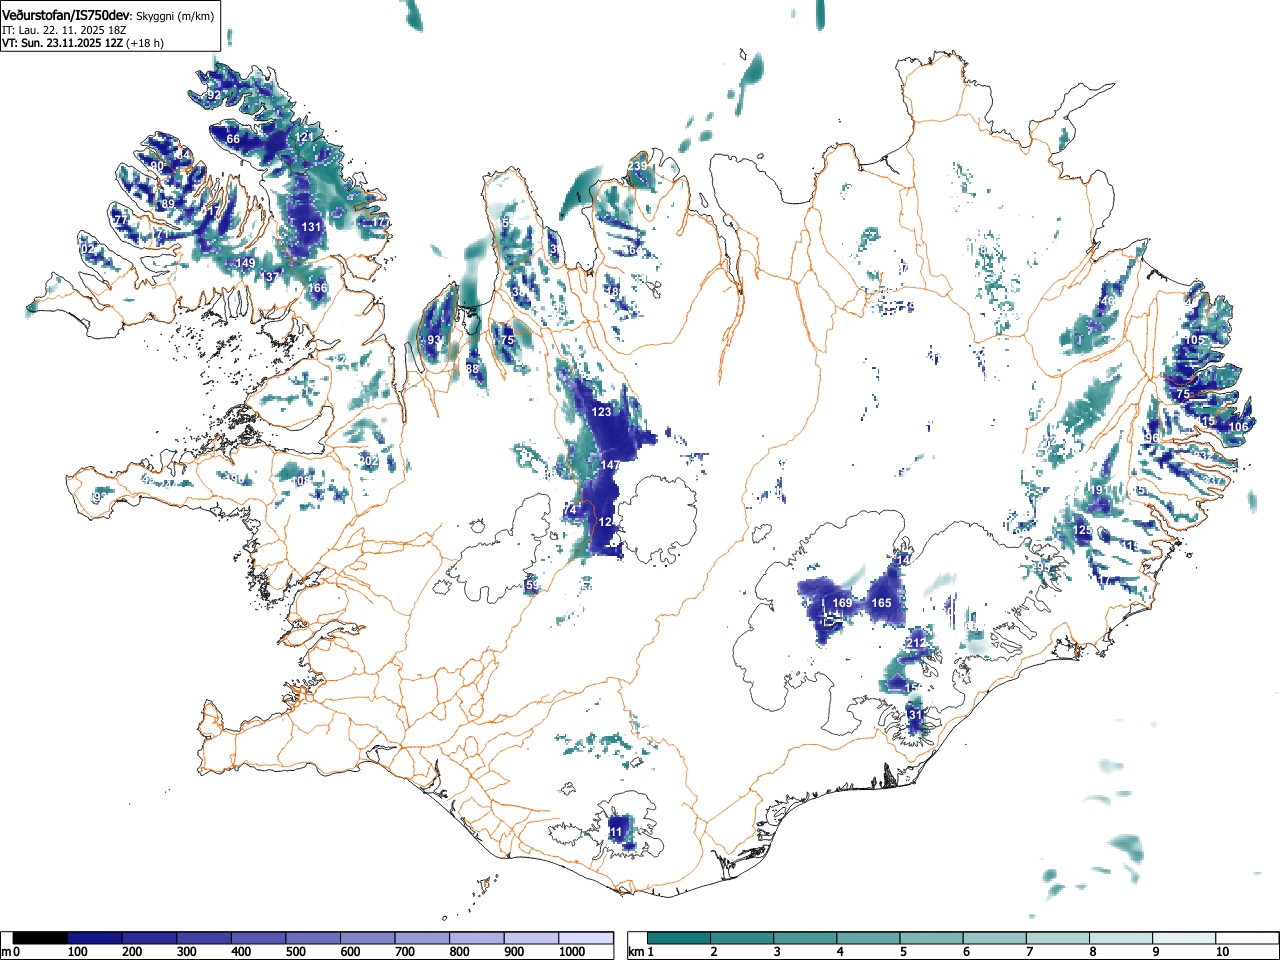Image resolution: width=1280 pixels, height=960 pixels.
Task: Click the '7' label on the kilometre legend
Action: click(x=1029, y=952)
